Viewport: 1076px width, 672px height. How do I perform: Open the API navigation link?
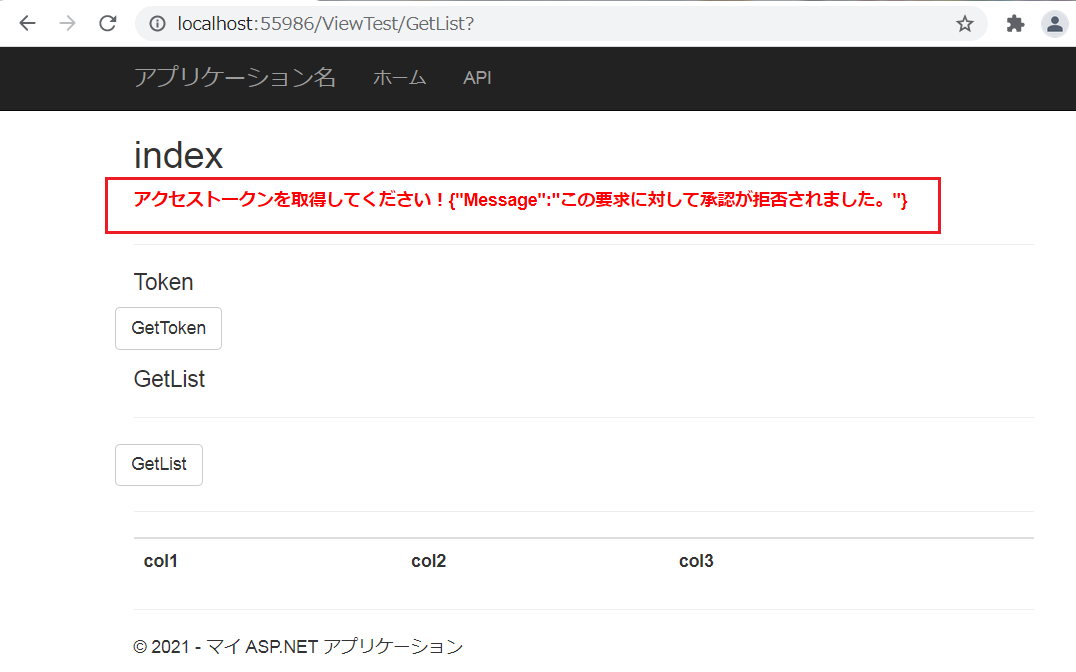coord(477,78)
